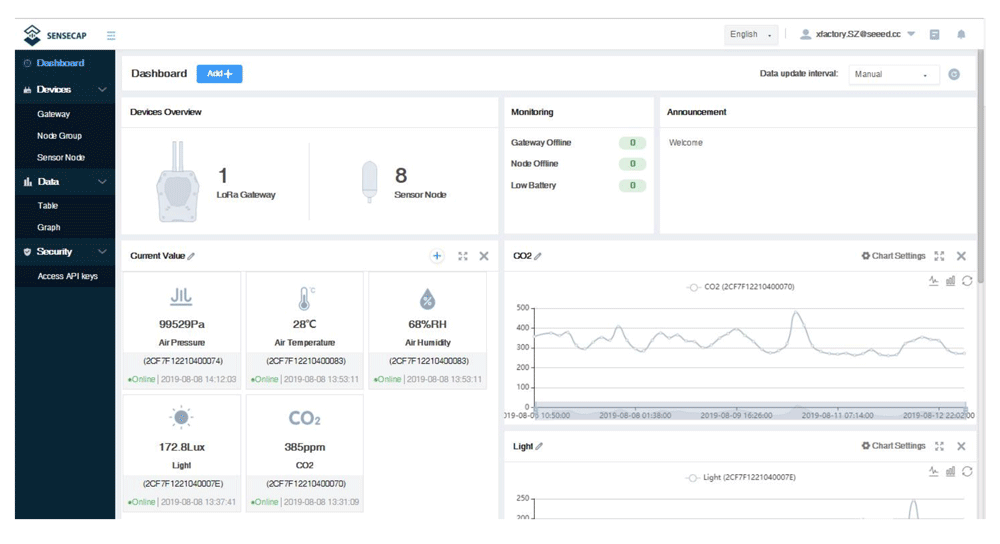
Task: Select the Air Temperature 28°C card
Action: [x=305, y=330]
